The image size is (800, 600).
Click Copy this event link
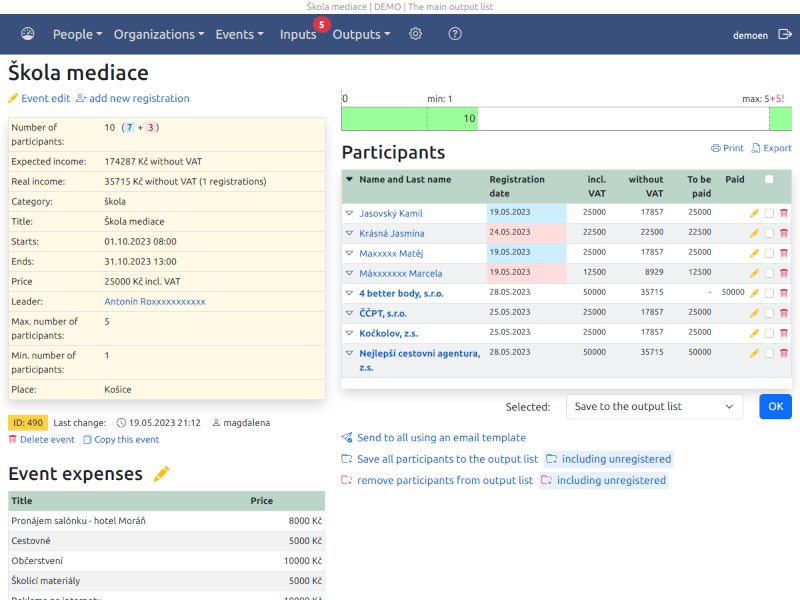[121, 439]
